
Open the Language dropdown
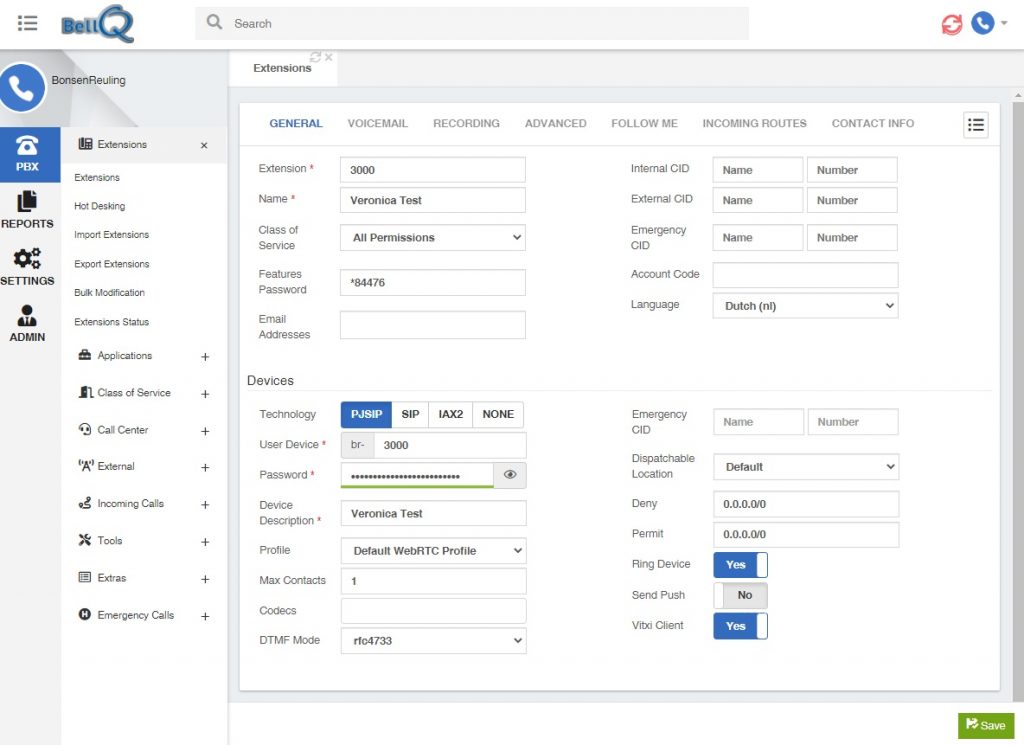pyautogui.click(x=805, y=306)
